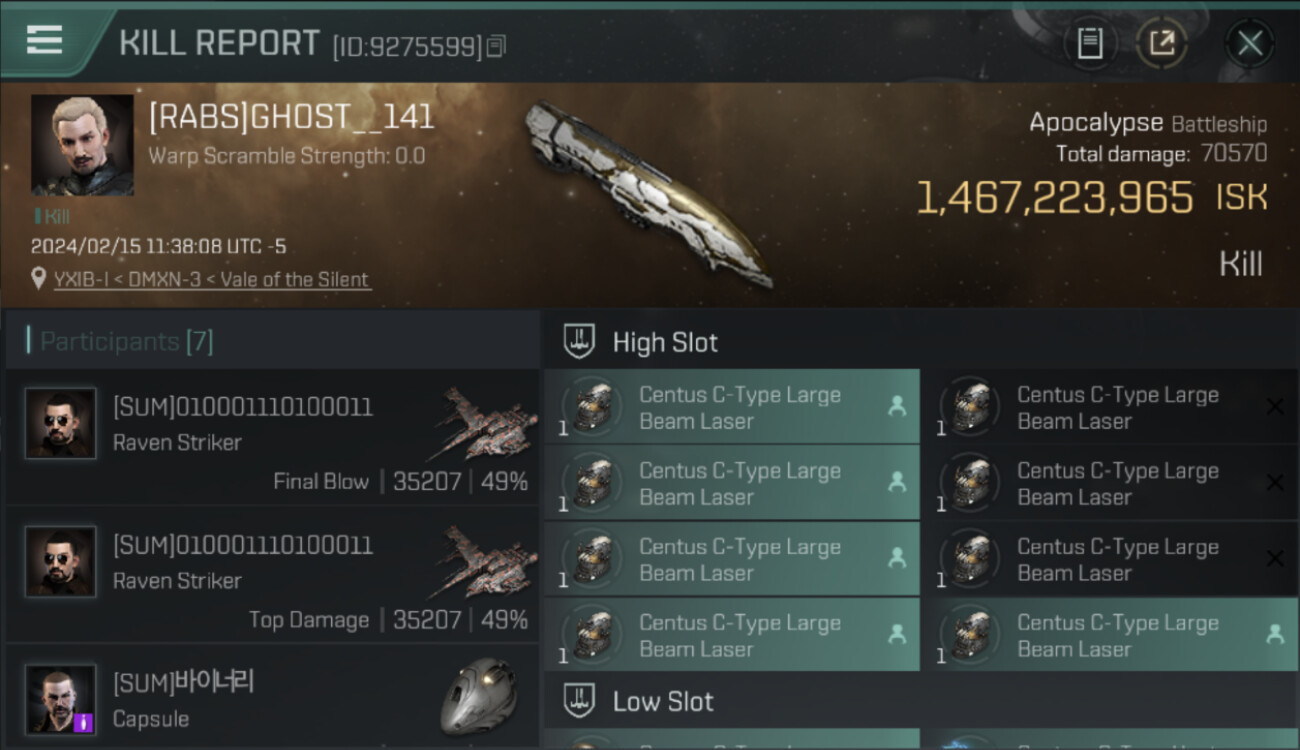The height and width of the screenshot is (750, 1300).
Task: Share the kill report externally
Action: (1161, 43)
